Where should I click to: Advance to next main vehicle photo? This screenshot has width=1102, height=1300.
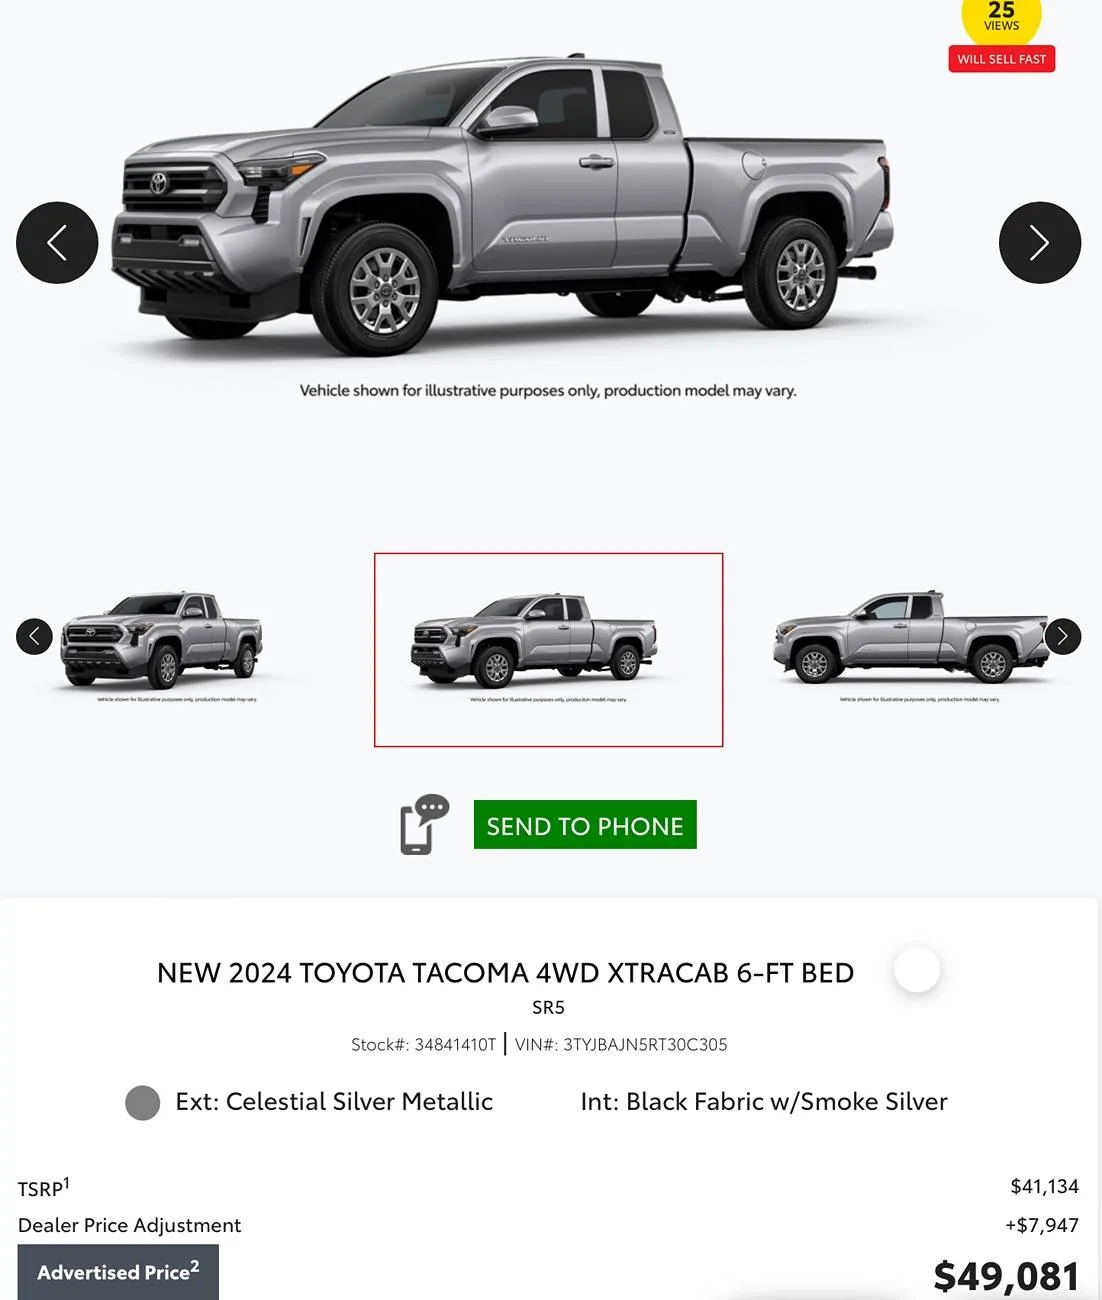(x=1040, y=243)
